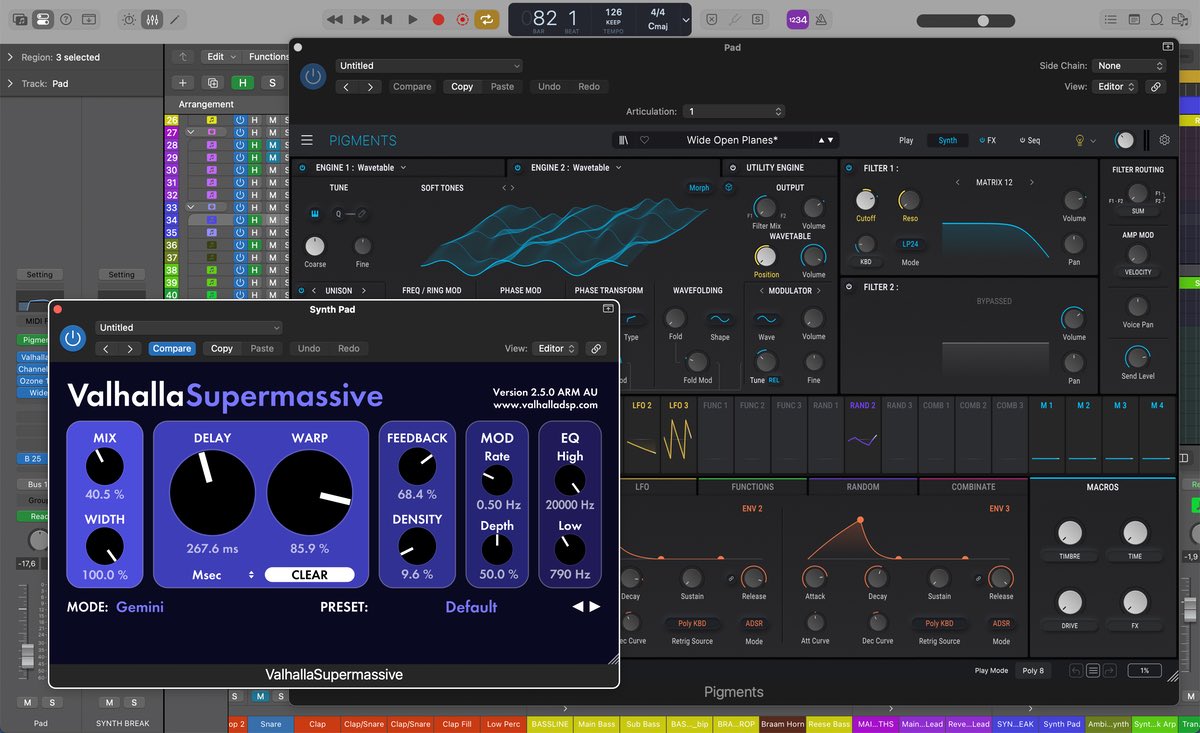The height and width of the screenshot is (733, 1200).
Task: Click the duplicate track icon
Action: [212, 83]
